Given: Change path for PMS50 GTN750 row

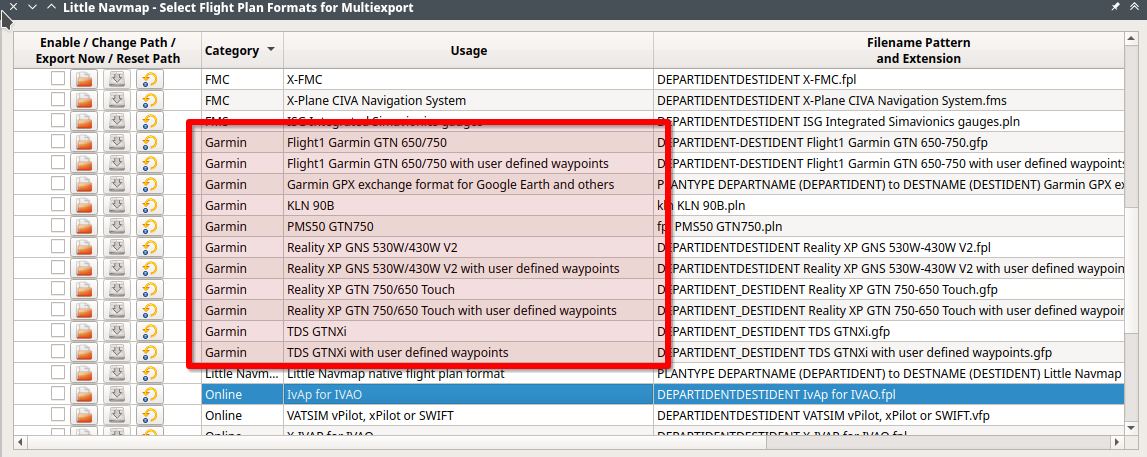Looking at the screenshot, I should (x=84, y=226).
